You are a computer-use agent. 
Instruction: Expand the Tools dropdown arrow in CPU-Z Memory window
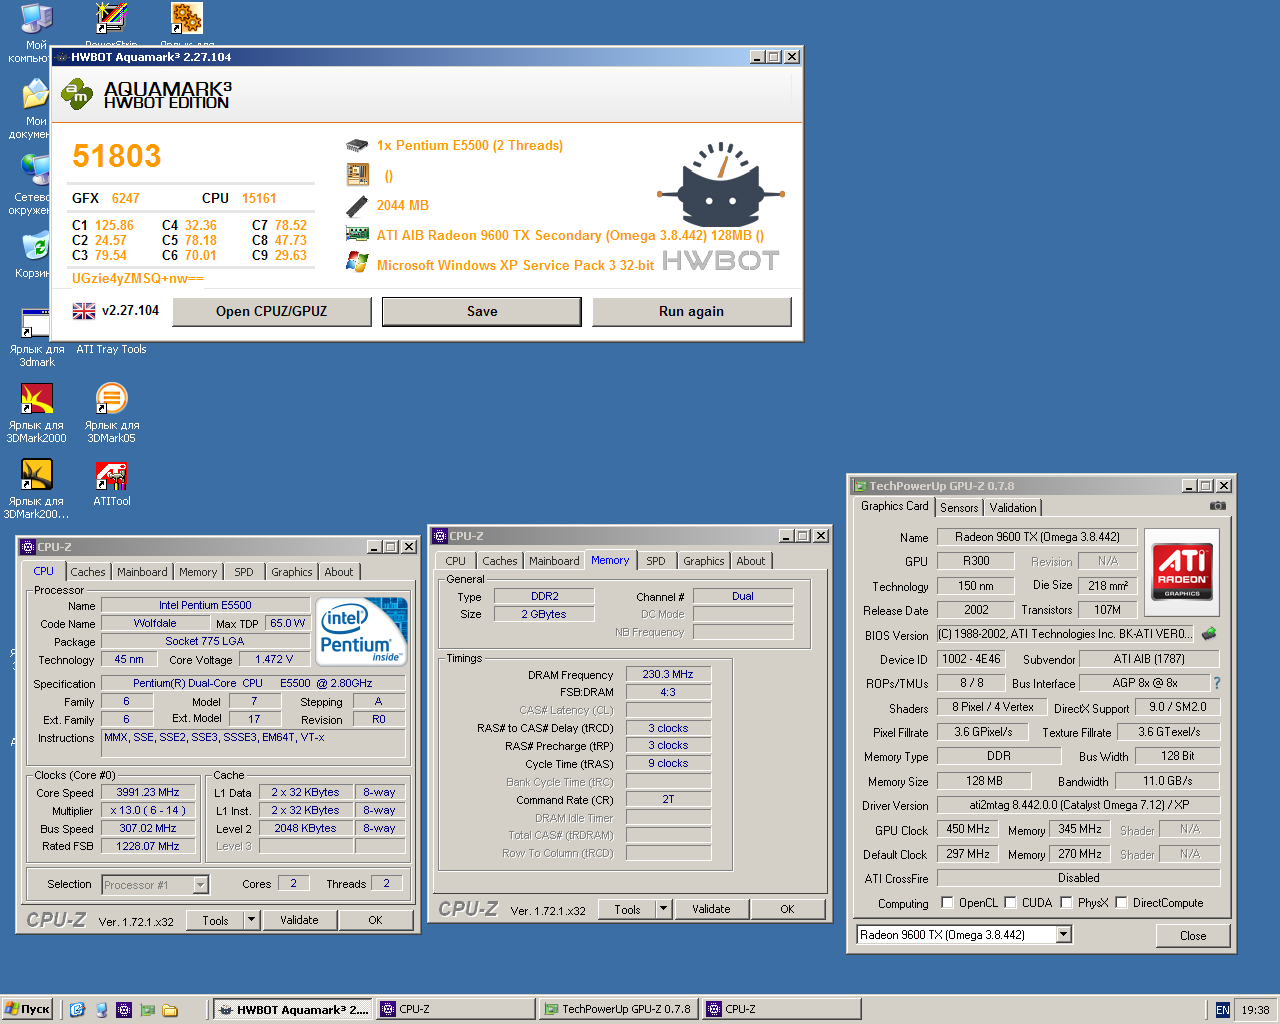pos(663,909)
